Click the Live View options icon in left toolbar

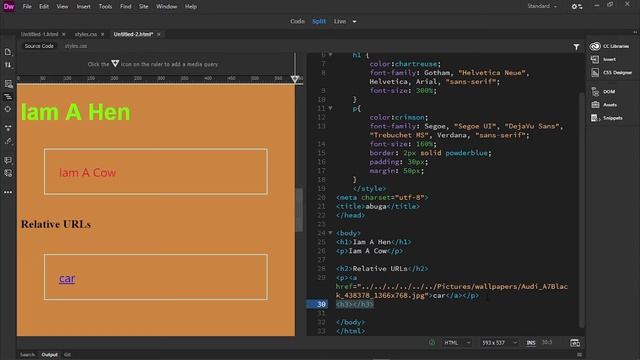(8, 84)
